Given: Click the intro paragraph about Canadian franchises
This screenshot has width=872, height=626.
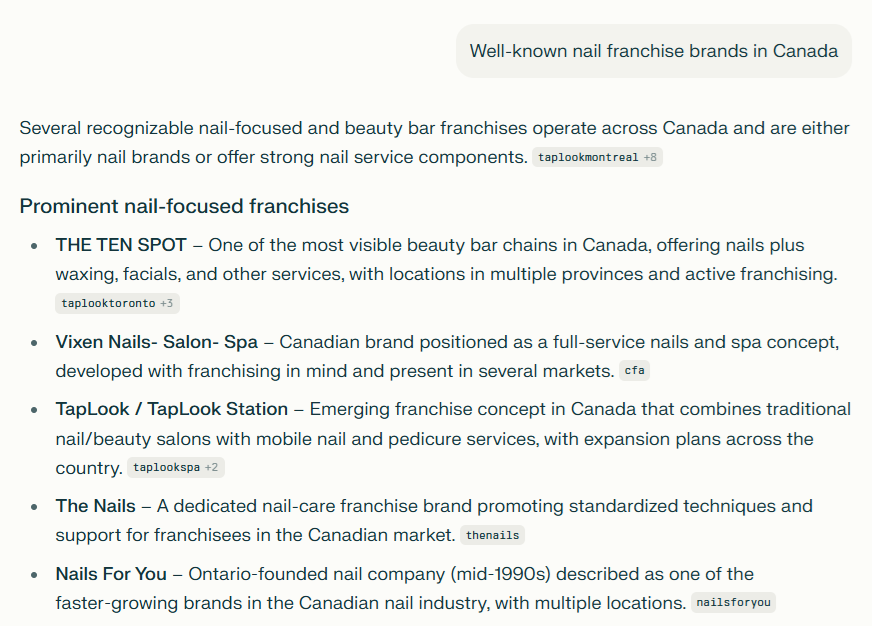Looking at the screenshot, I should (400, 129).
